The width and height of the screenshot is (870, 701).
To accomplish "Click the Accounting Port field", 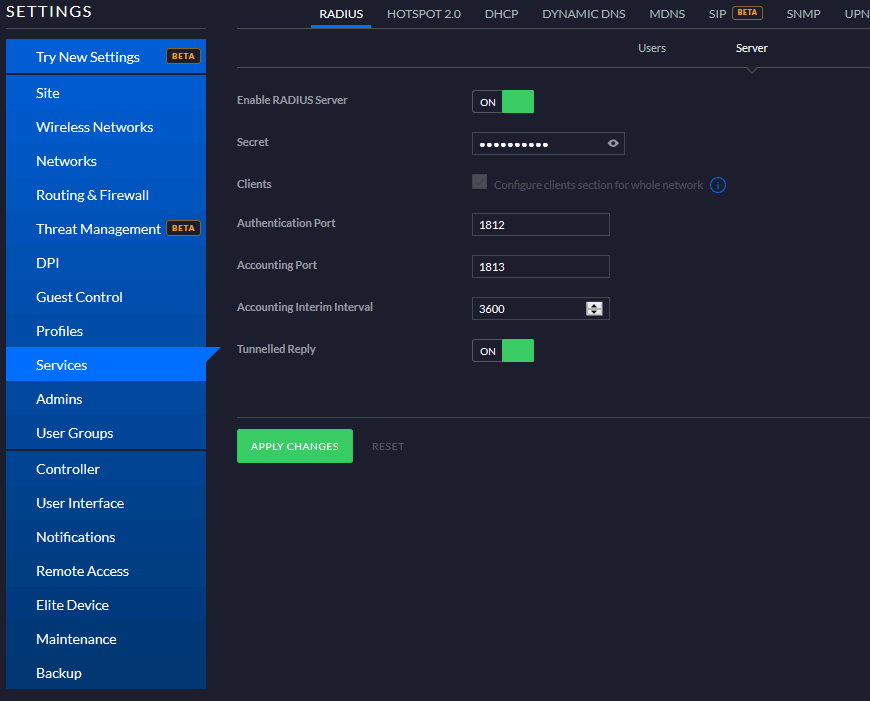I will pos(540,267).
